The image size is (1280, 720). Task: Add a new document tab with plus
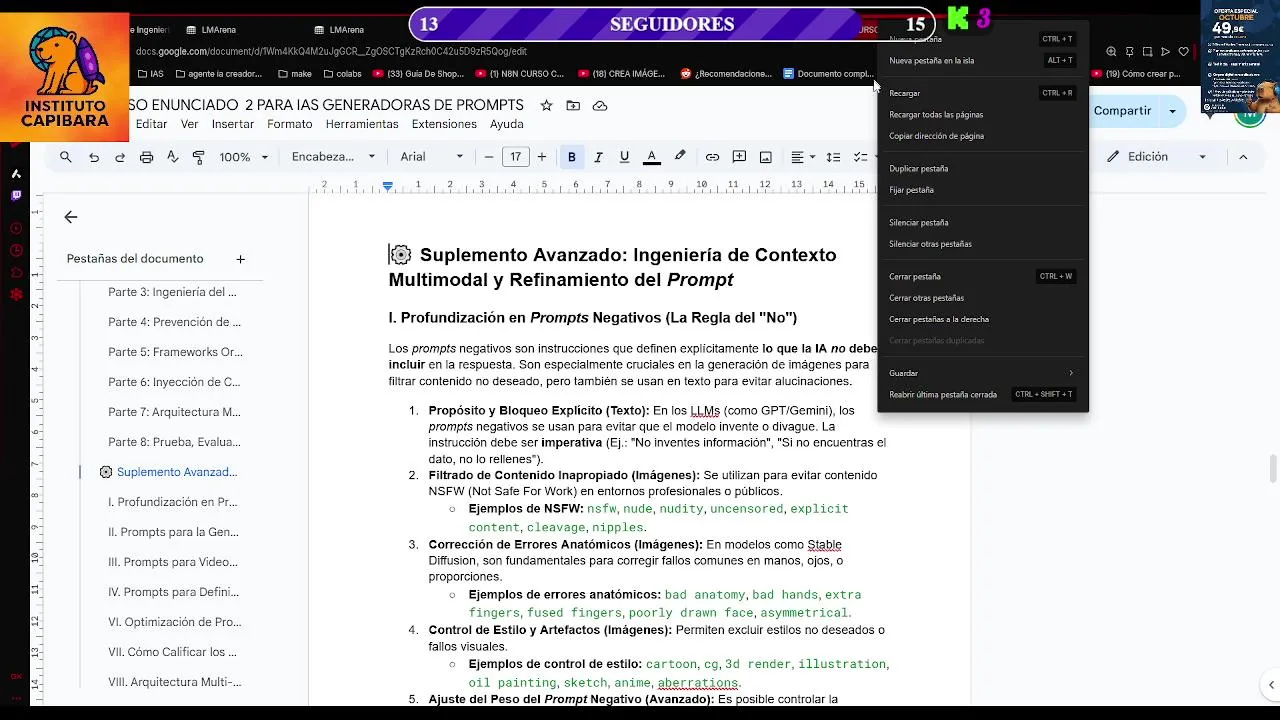(x=240, y=259)
